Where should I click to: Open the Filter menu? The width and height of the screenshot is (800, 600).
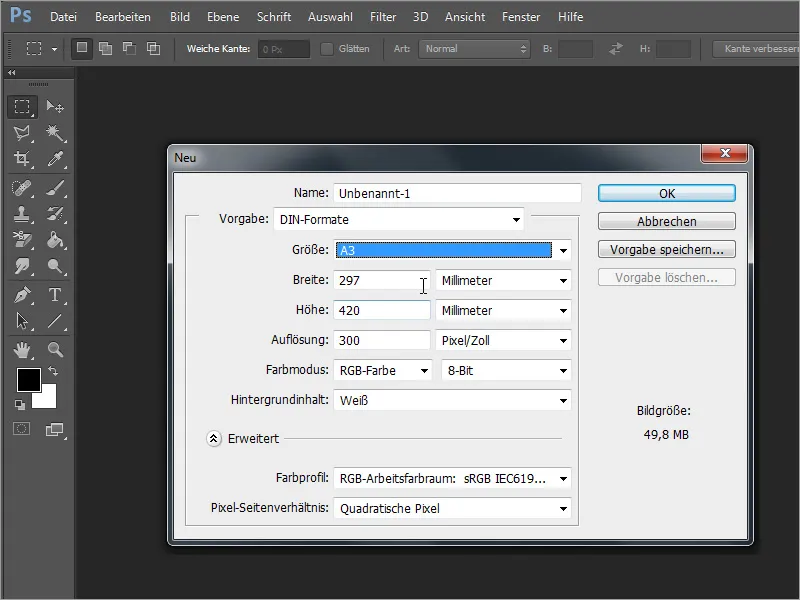383,16
